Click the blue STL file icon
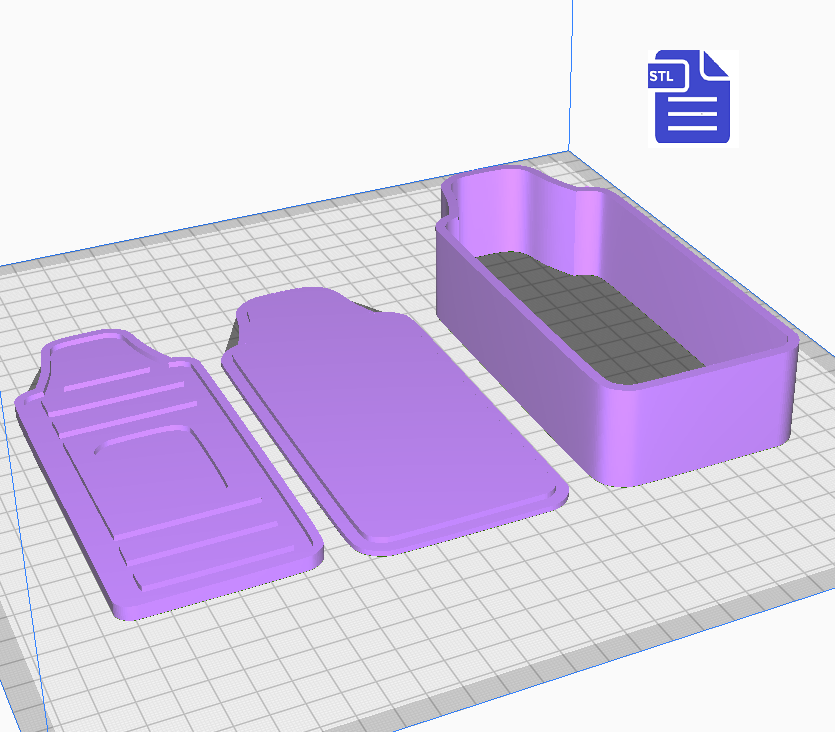Image resolution: width=835 pixels, height=732 pixels. pyautogui.click(x=691, y=96)
